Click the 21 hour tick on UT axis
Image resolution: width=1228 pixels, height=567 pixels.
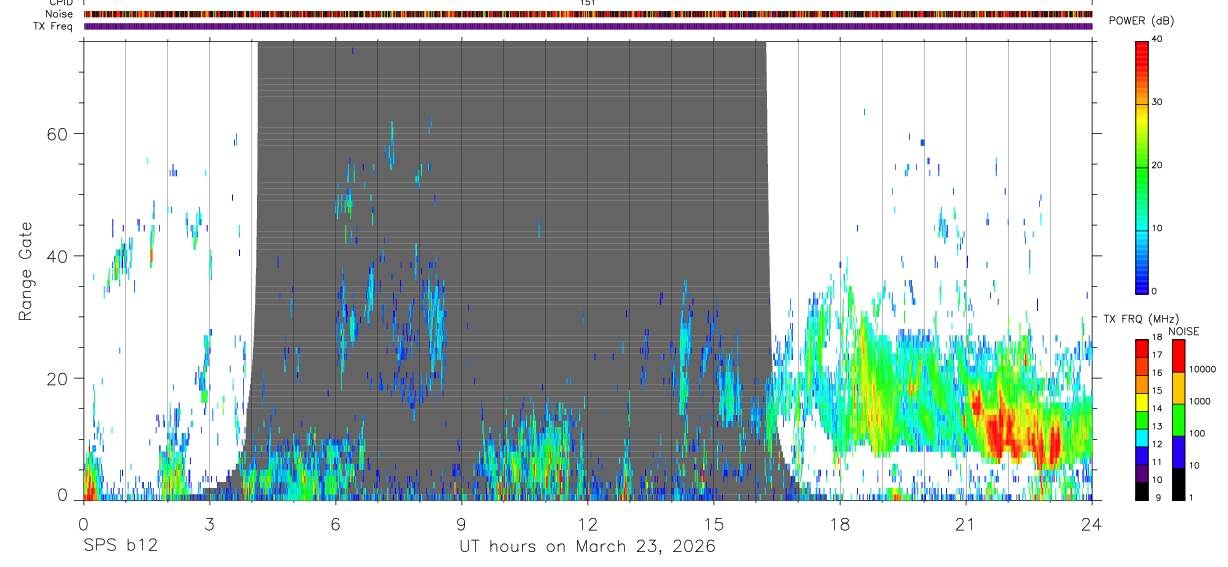(x=966, y=523)
